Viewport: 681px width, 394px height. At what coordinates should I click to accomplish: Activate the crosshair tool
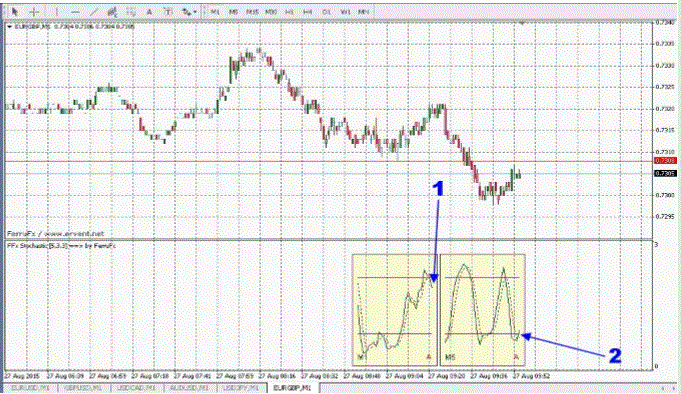pyautogui.click(x=34, y=12)
